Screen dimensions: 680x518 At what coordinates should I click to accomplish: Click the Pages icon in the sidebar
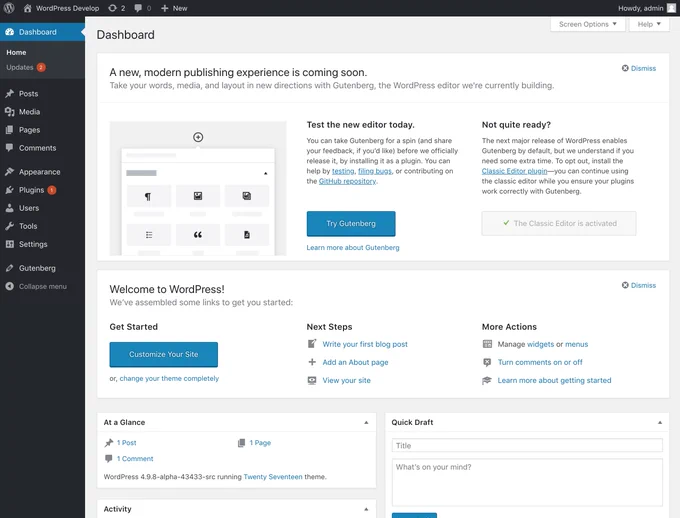pyautogui.click(x=10, y=130)
